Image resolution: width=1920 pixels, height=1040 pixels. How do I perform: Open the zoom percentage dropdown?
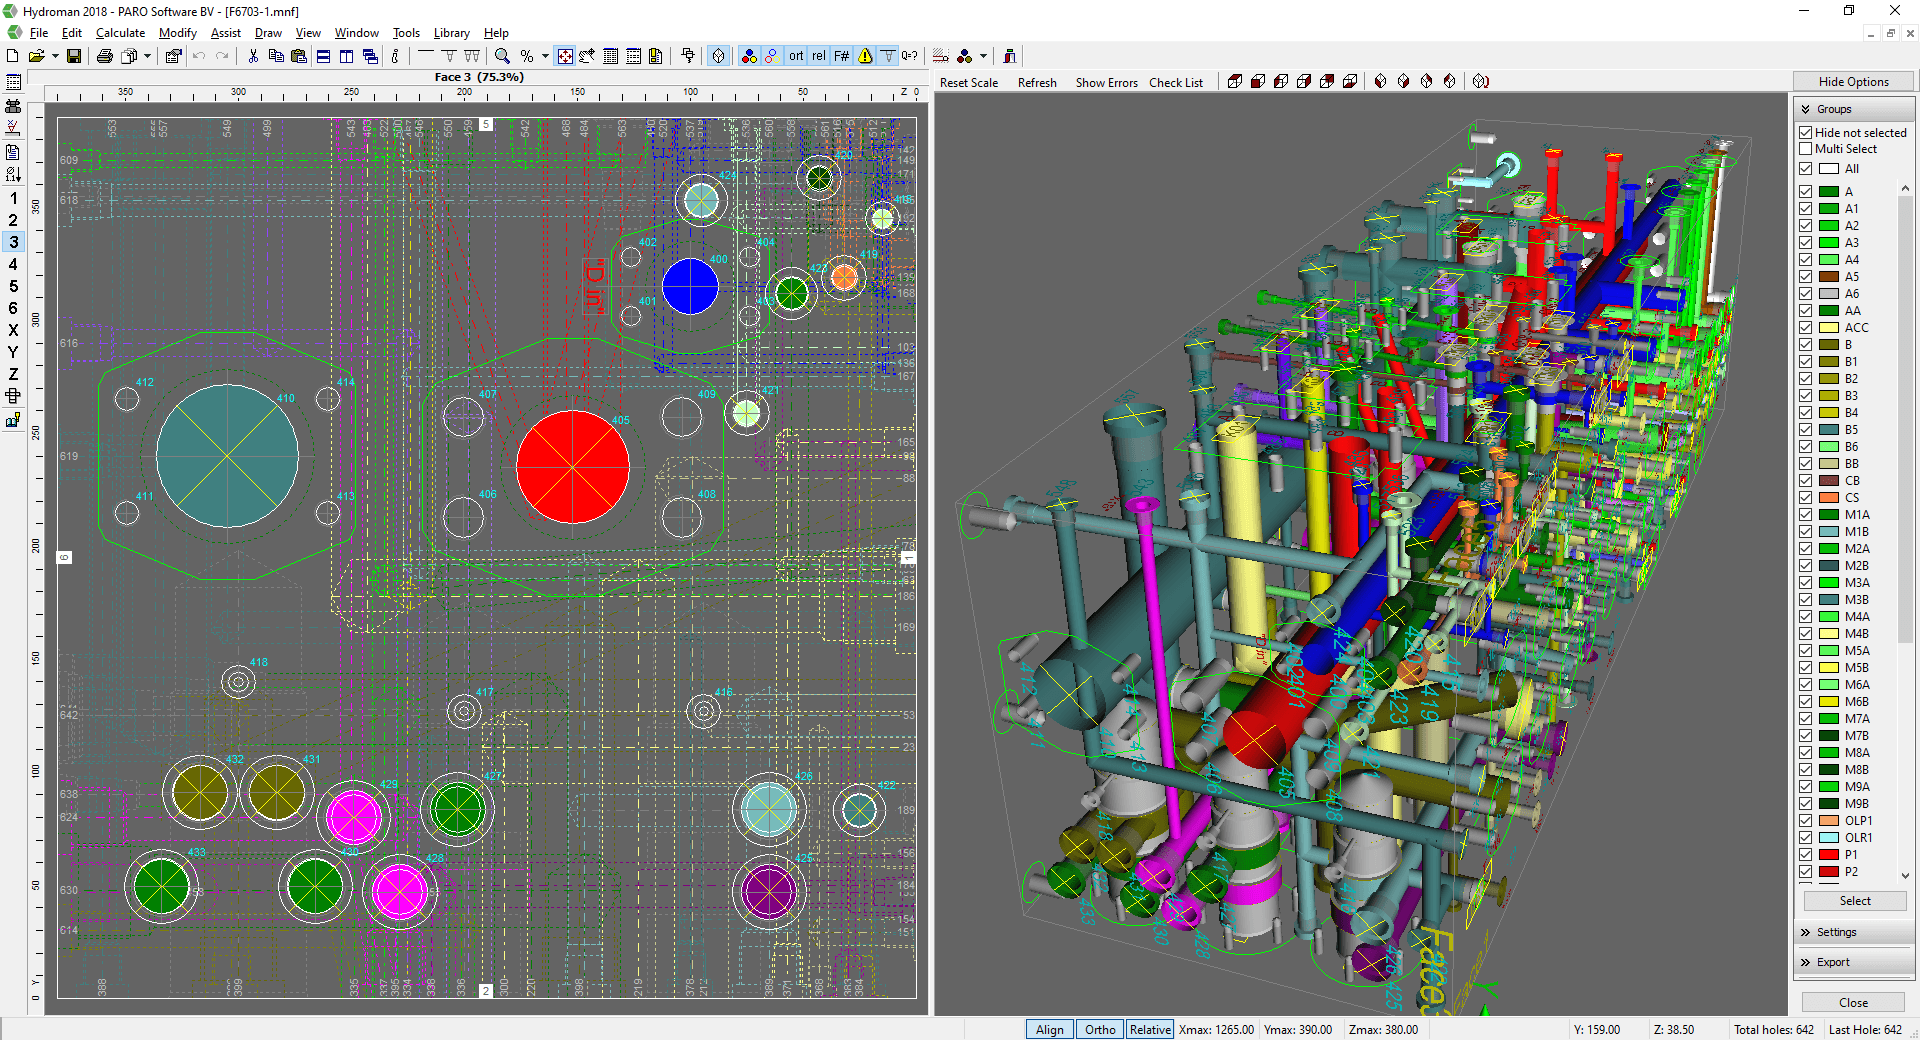coord(543,56)
